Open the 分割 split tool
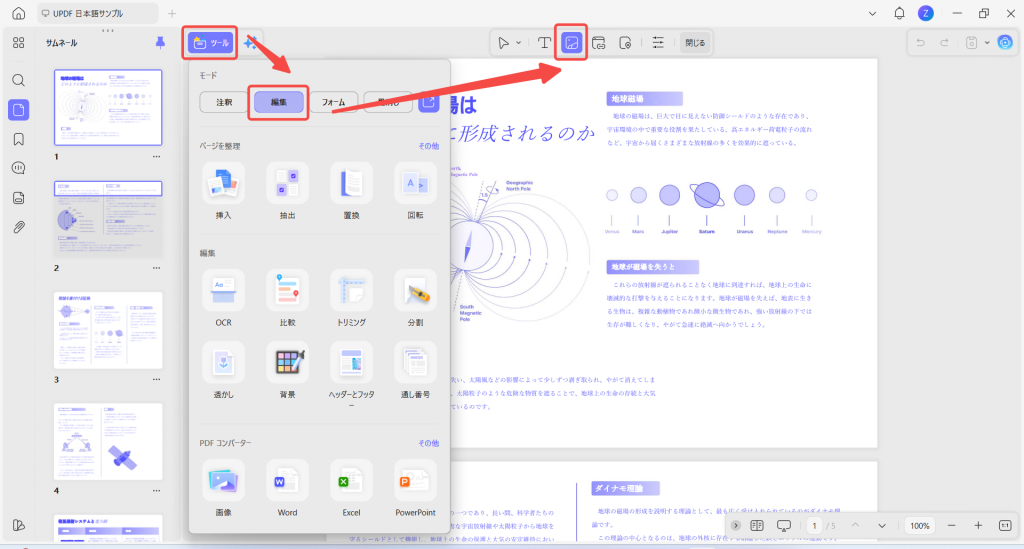The width and height of the screenshot is (1024, 549). pos(415,290)
